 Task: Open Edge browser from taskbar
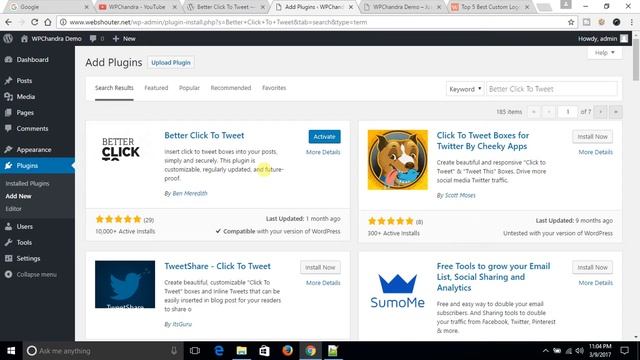[x=219, y=351]
